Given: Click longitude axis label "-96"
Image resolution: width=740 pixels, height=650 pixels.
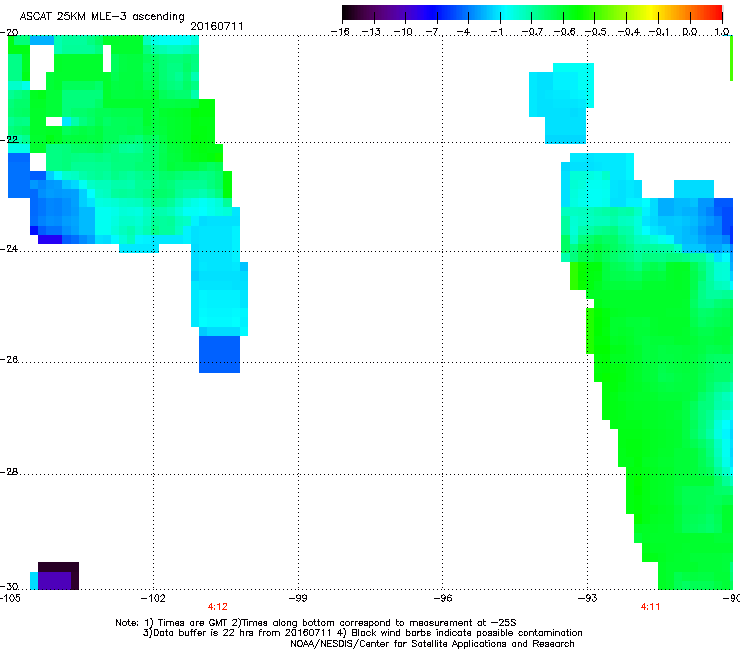Looking at the screenshot, I should pos(443,599).
